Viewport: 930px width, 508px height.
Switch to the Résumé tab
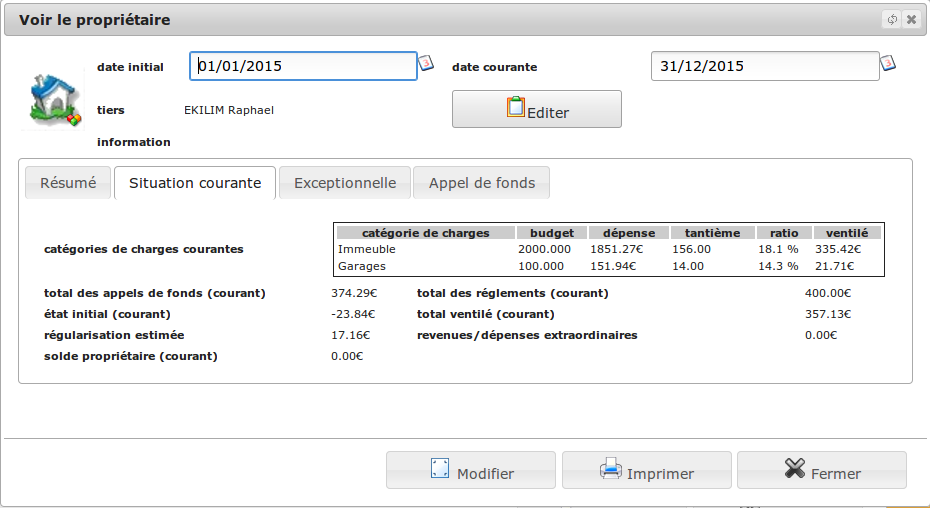pyautogui.click(x=68, y=183)
